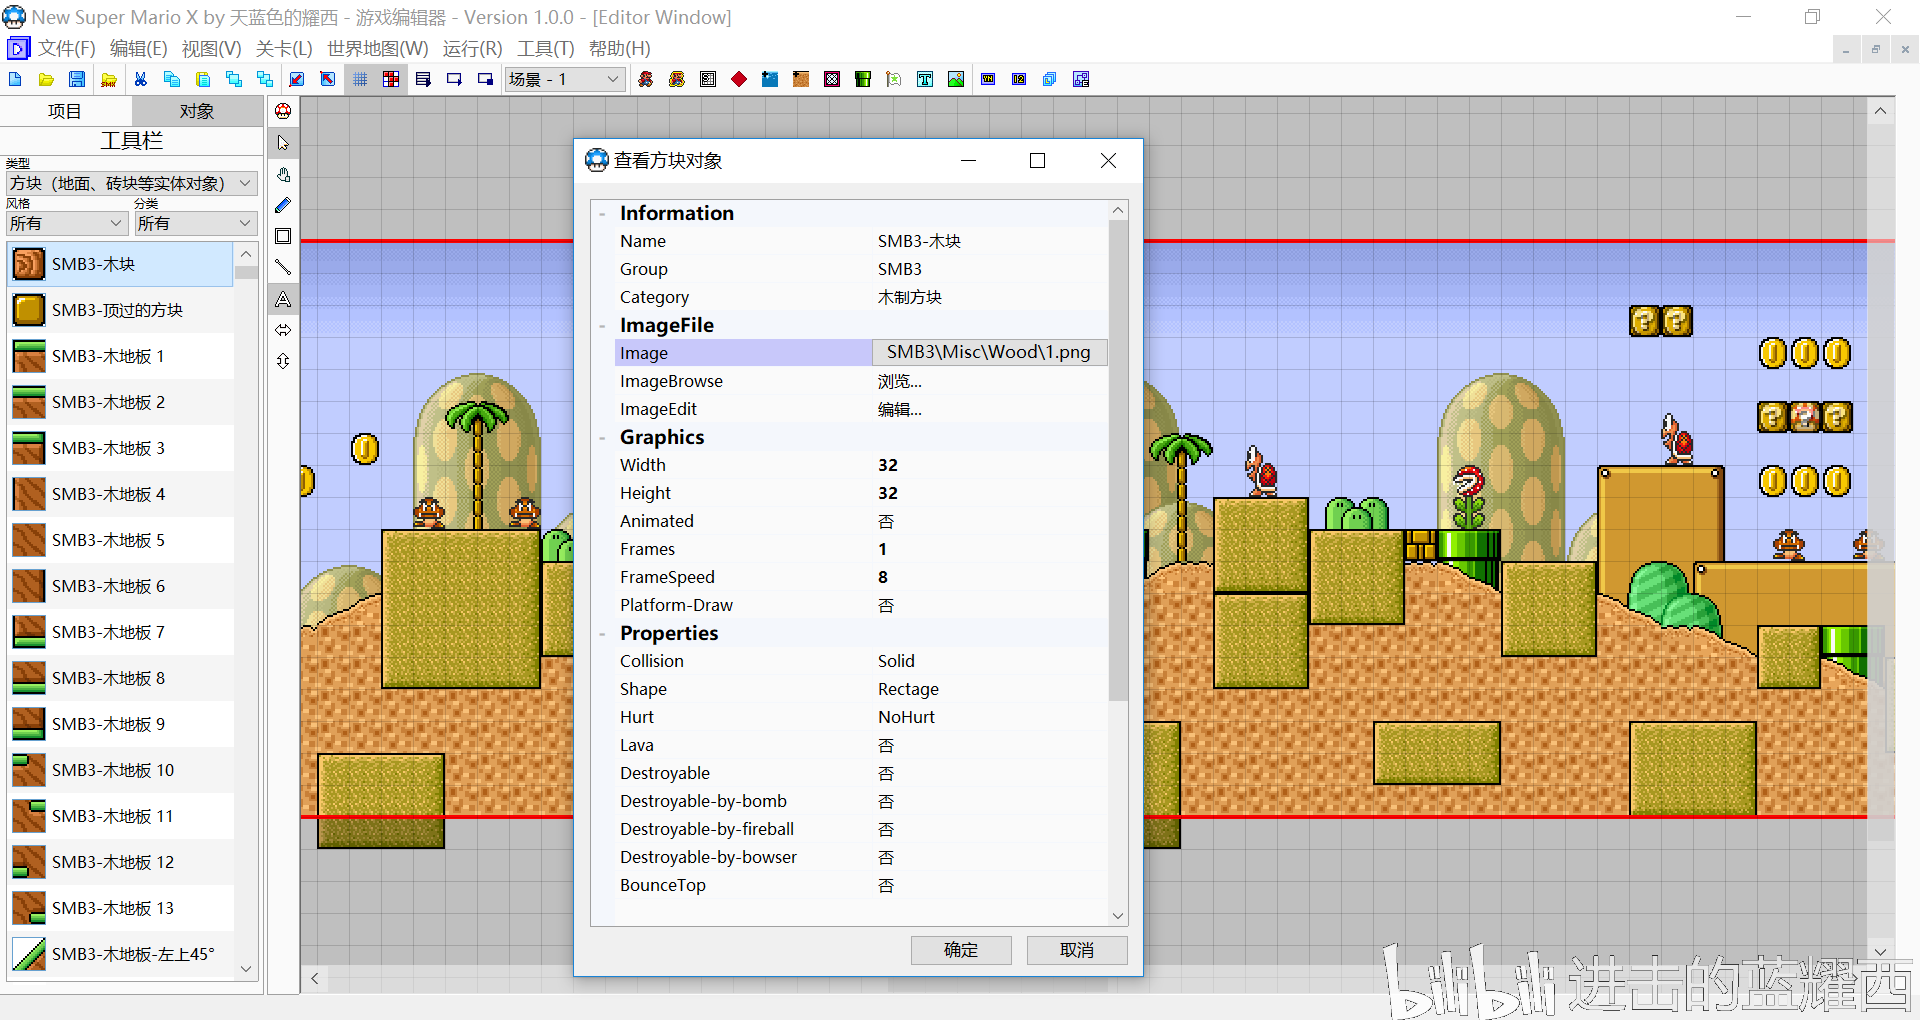Open the 文件(F) menu
Viewport: 1920px width, 1020px height.
tap(66, 48)
